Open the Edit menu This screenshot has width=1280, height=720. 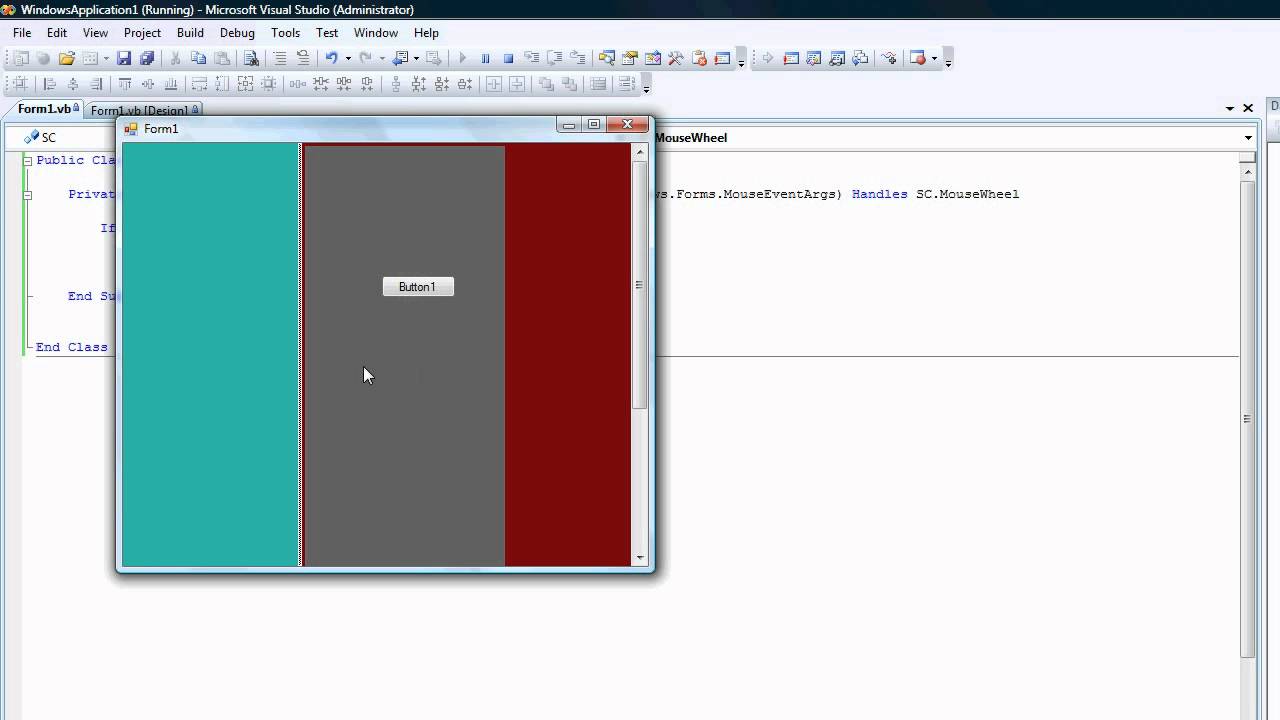pyautogui.click(x=57, y=33)
